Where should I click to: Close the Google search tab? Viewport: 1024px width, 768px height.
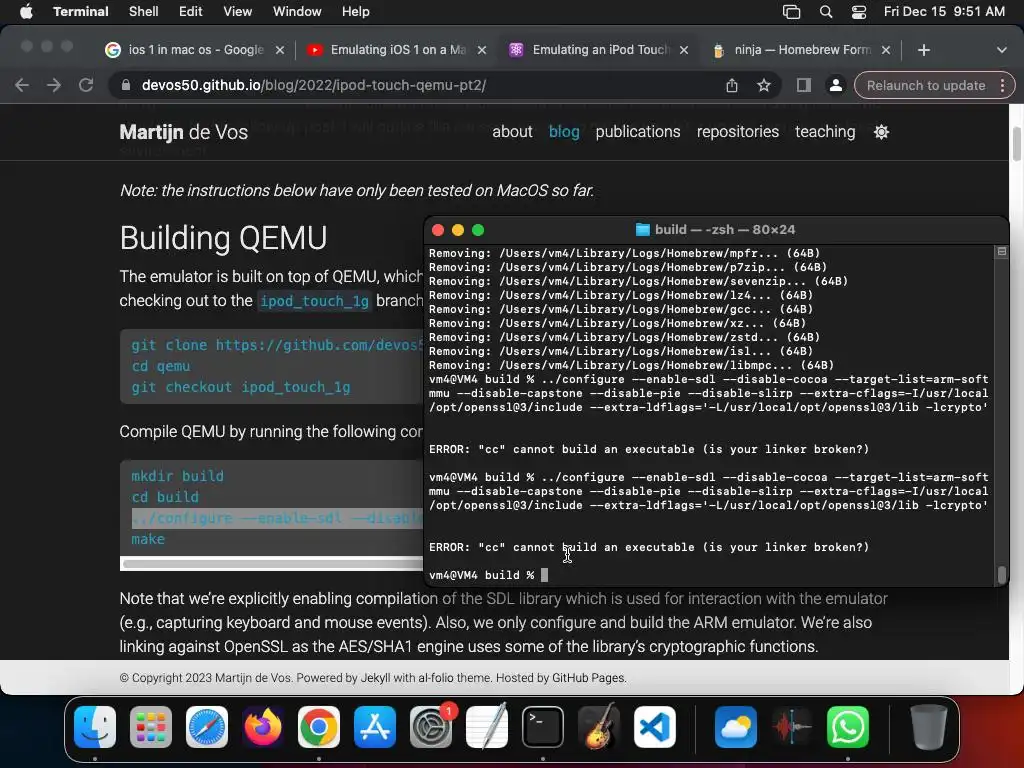click(280, 50)
